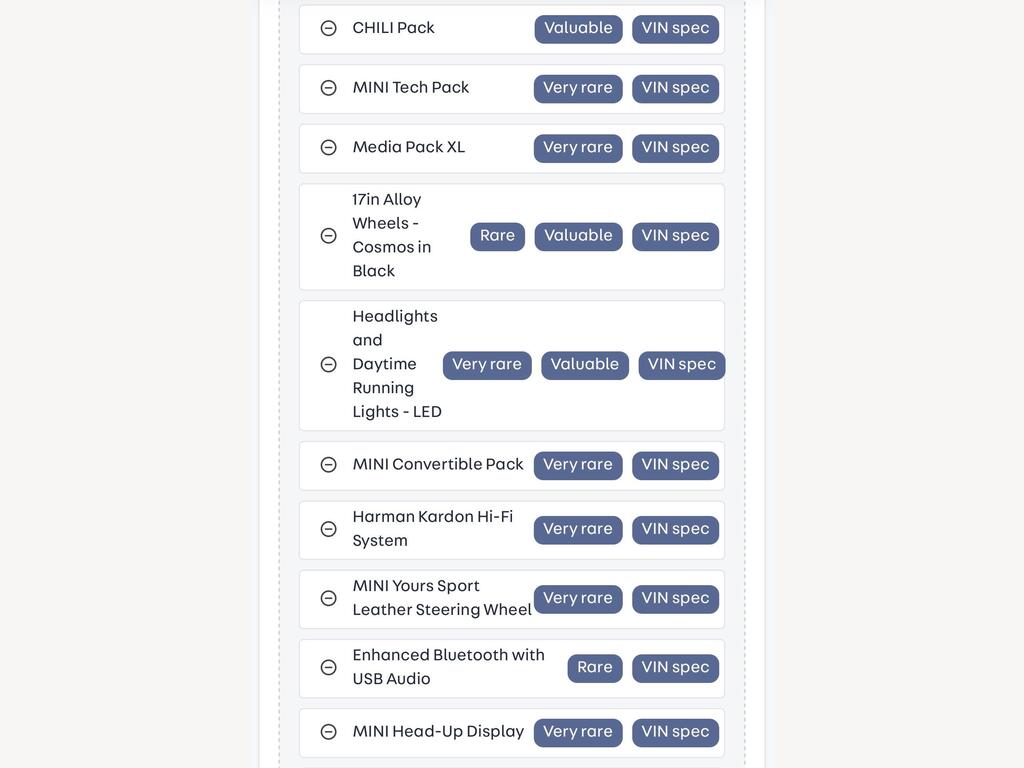The height and width of the screenshot is (768, 1024).
Task: Click the minus icon for 17in Alloy Wheels
Action: 328,236
